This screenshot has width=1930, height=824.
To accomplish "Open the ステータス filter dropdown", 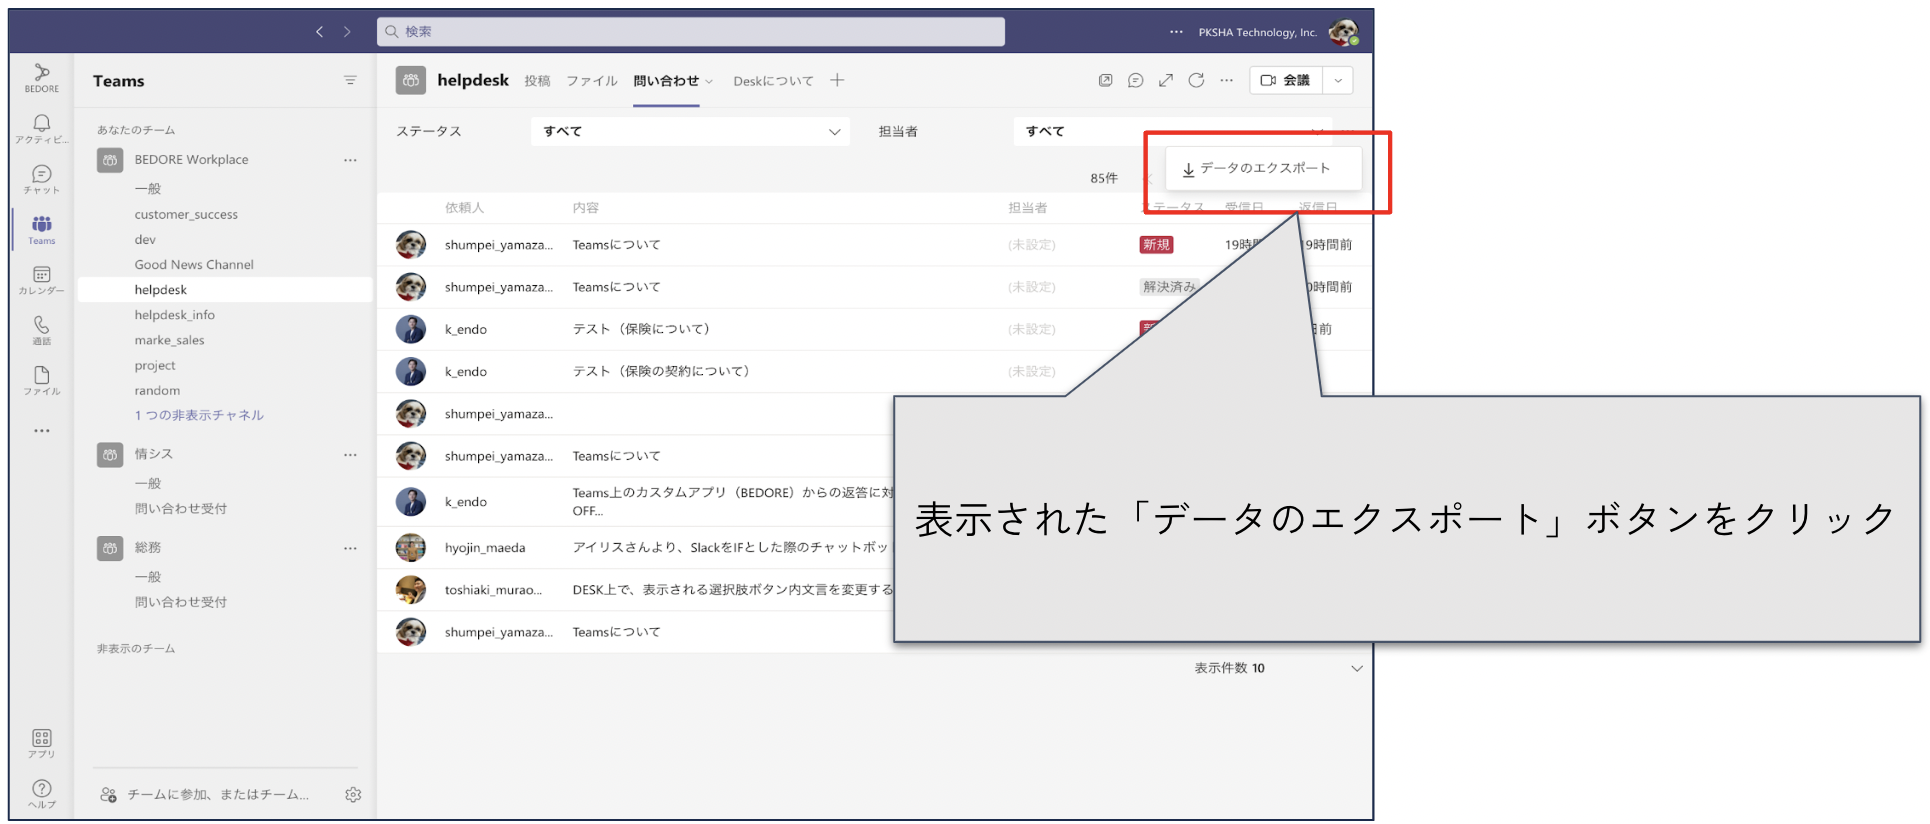I will point(690,132).
